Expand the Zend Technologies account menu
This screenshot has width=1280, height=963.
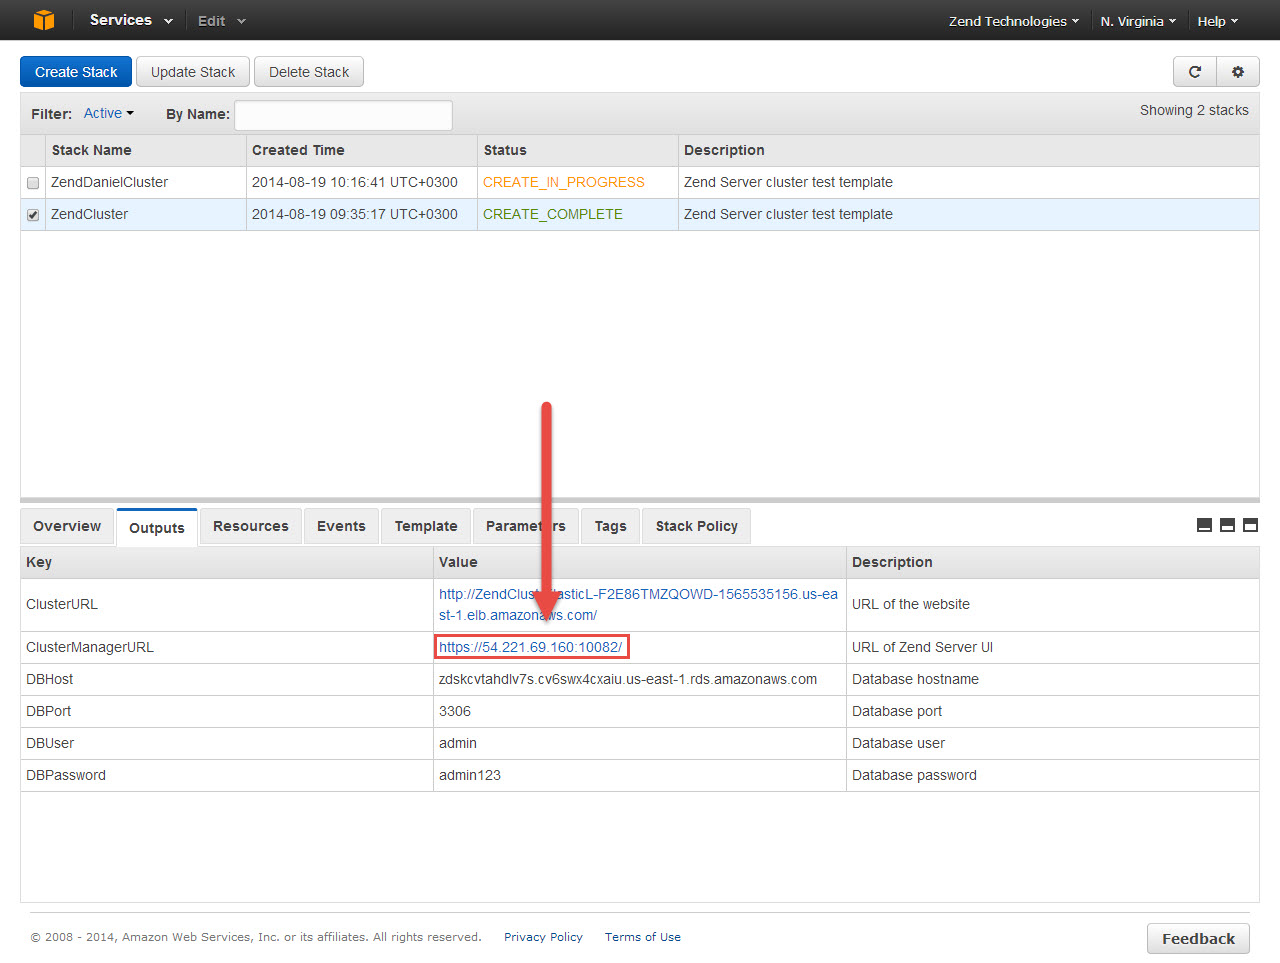[x=1013, y=21]
